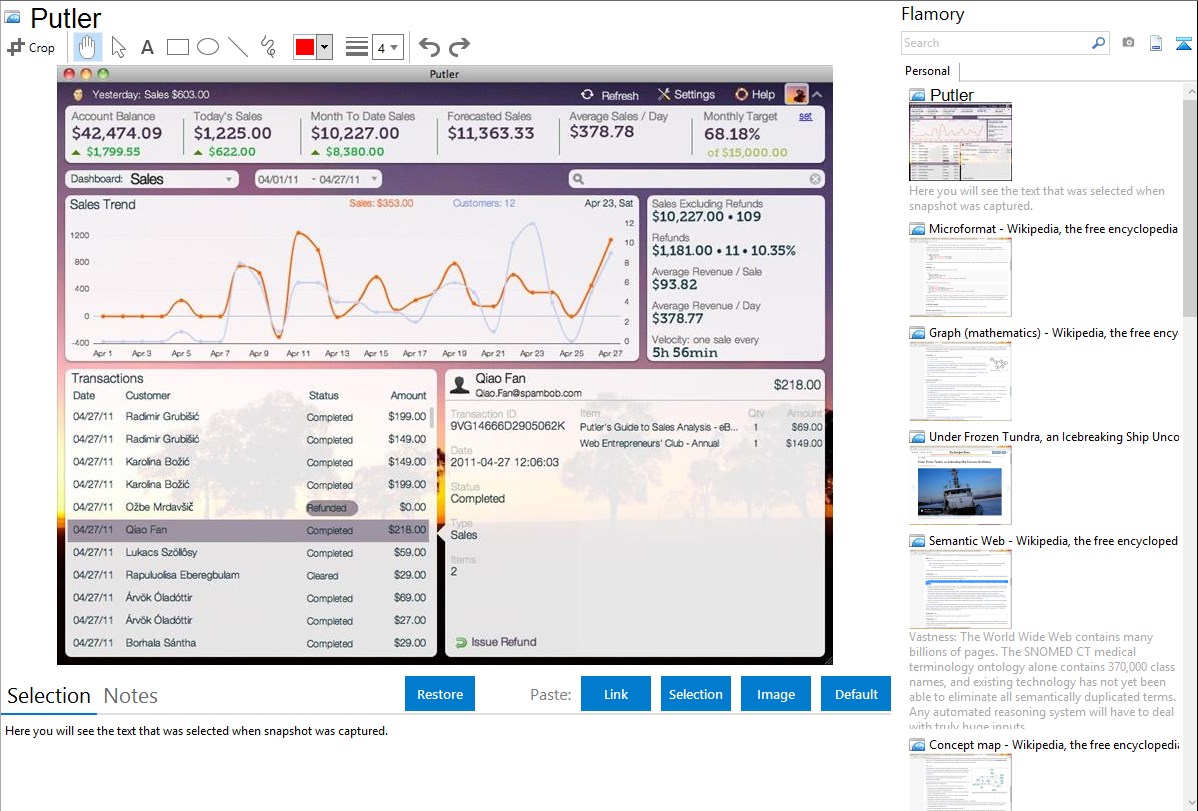Pick the freehand scribble tool
Screen dimensions: 1198x811
click(268, 47)
